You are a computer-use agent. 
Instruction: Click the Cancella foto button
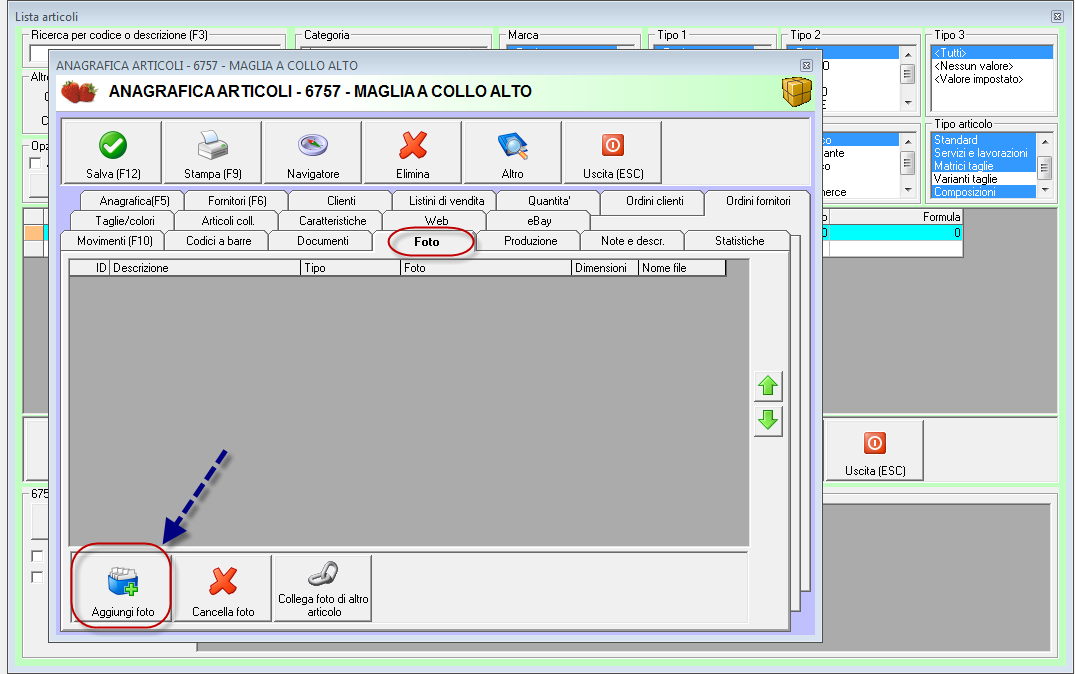pyautogui.click(x=223, y=588)
